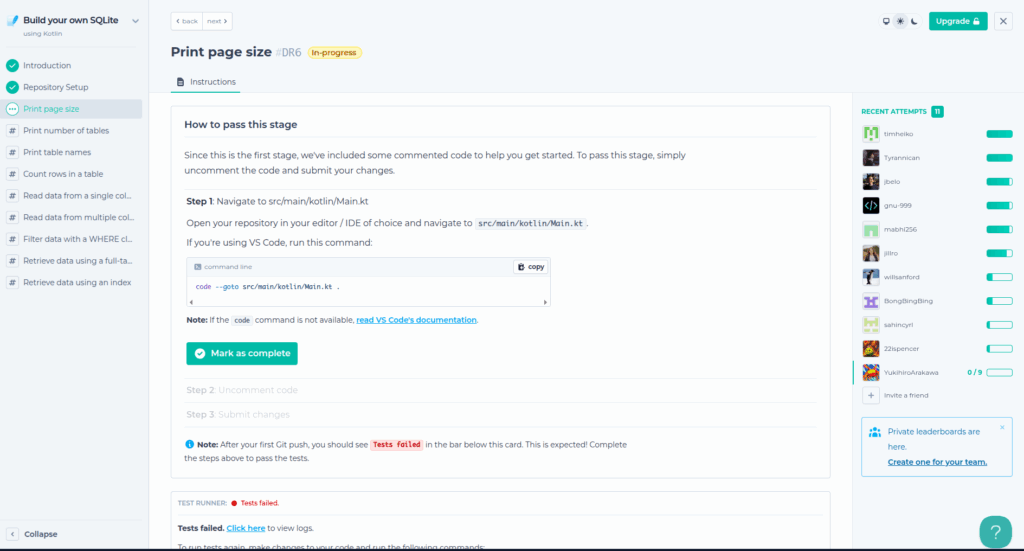
Task: Click Tyrannican's avatar in recent attempts
Action: (x=871, y=157)
